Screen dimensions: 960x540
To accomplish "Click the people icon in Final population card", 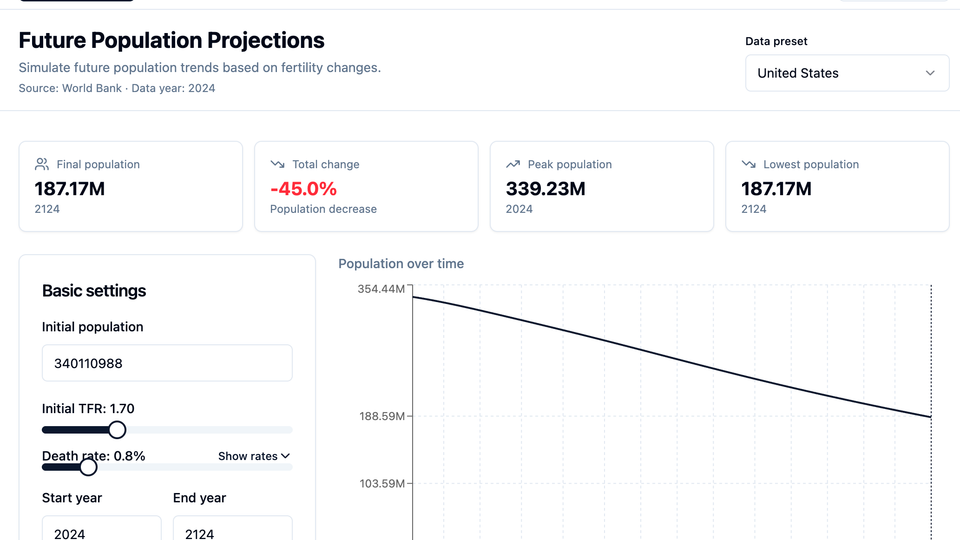I will tap(42, 164).
